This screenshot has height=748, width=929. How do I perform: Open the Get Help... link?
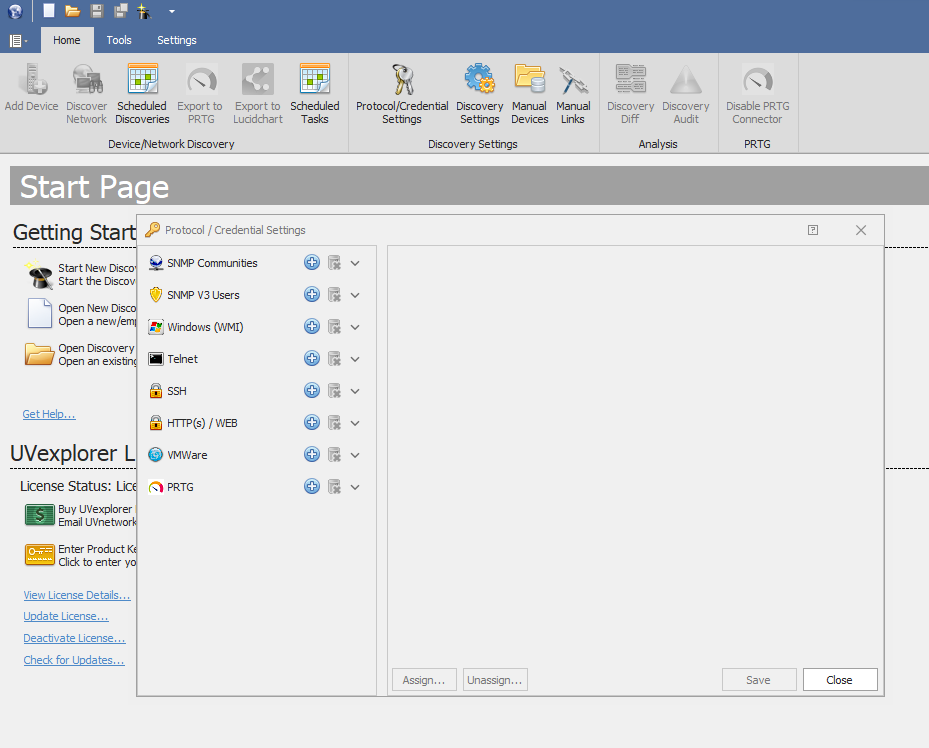pos(49,414)
